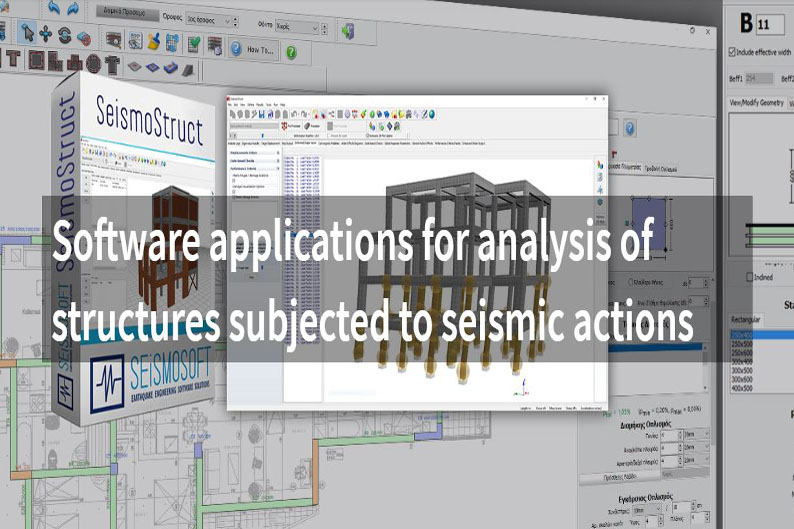This screenshot has height=529, width=794.
Task: Click the globe icon at SeismoStruct toolbar end
Action: (x=431, y=114)
